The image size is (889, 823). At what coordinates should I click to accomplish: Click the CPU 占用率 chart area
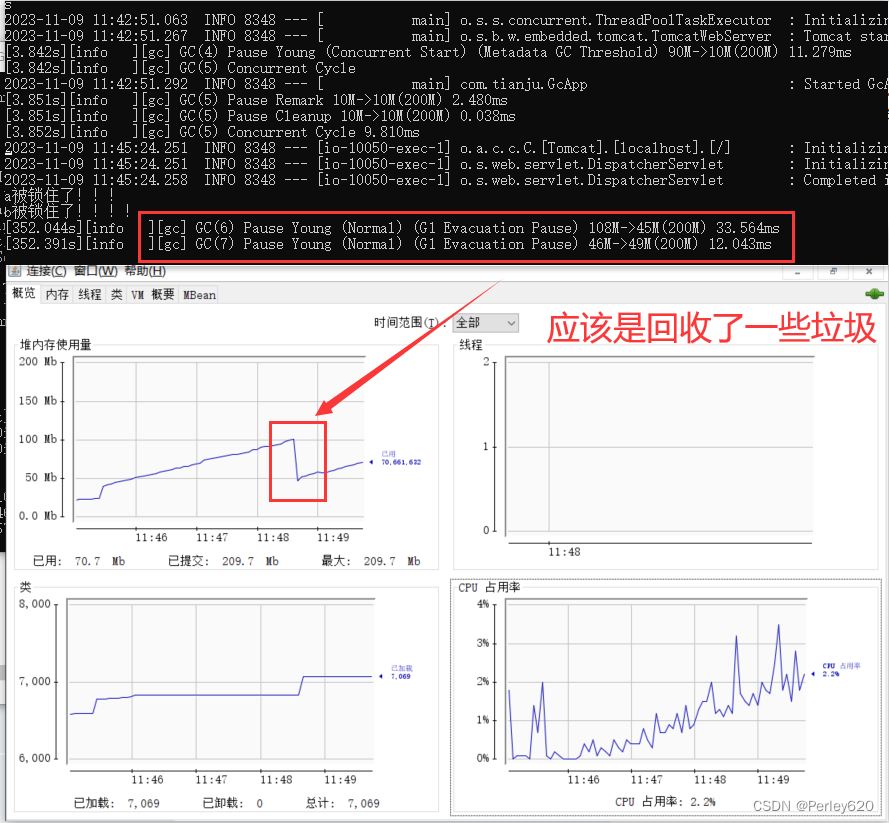tap(655, 681)
